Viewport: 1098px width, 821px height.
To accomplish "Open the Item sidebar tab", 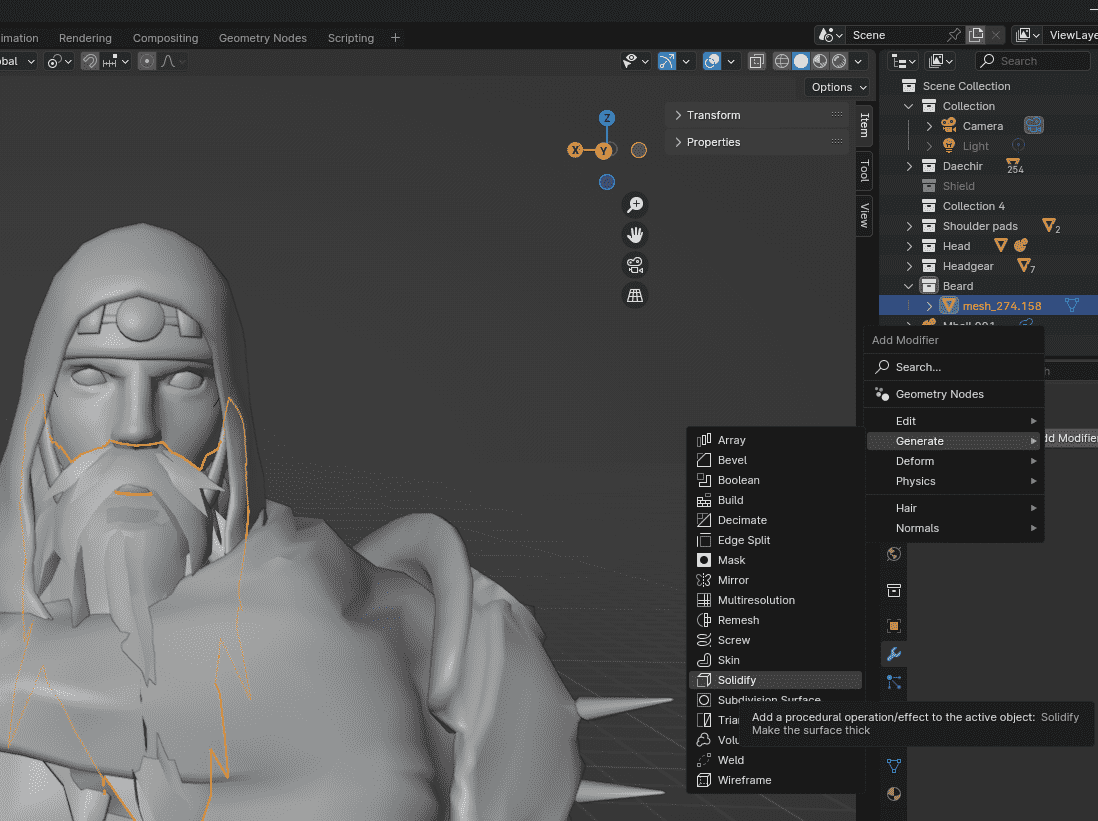I will pos(864,125).
